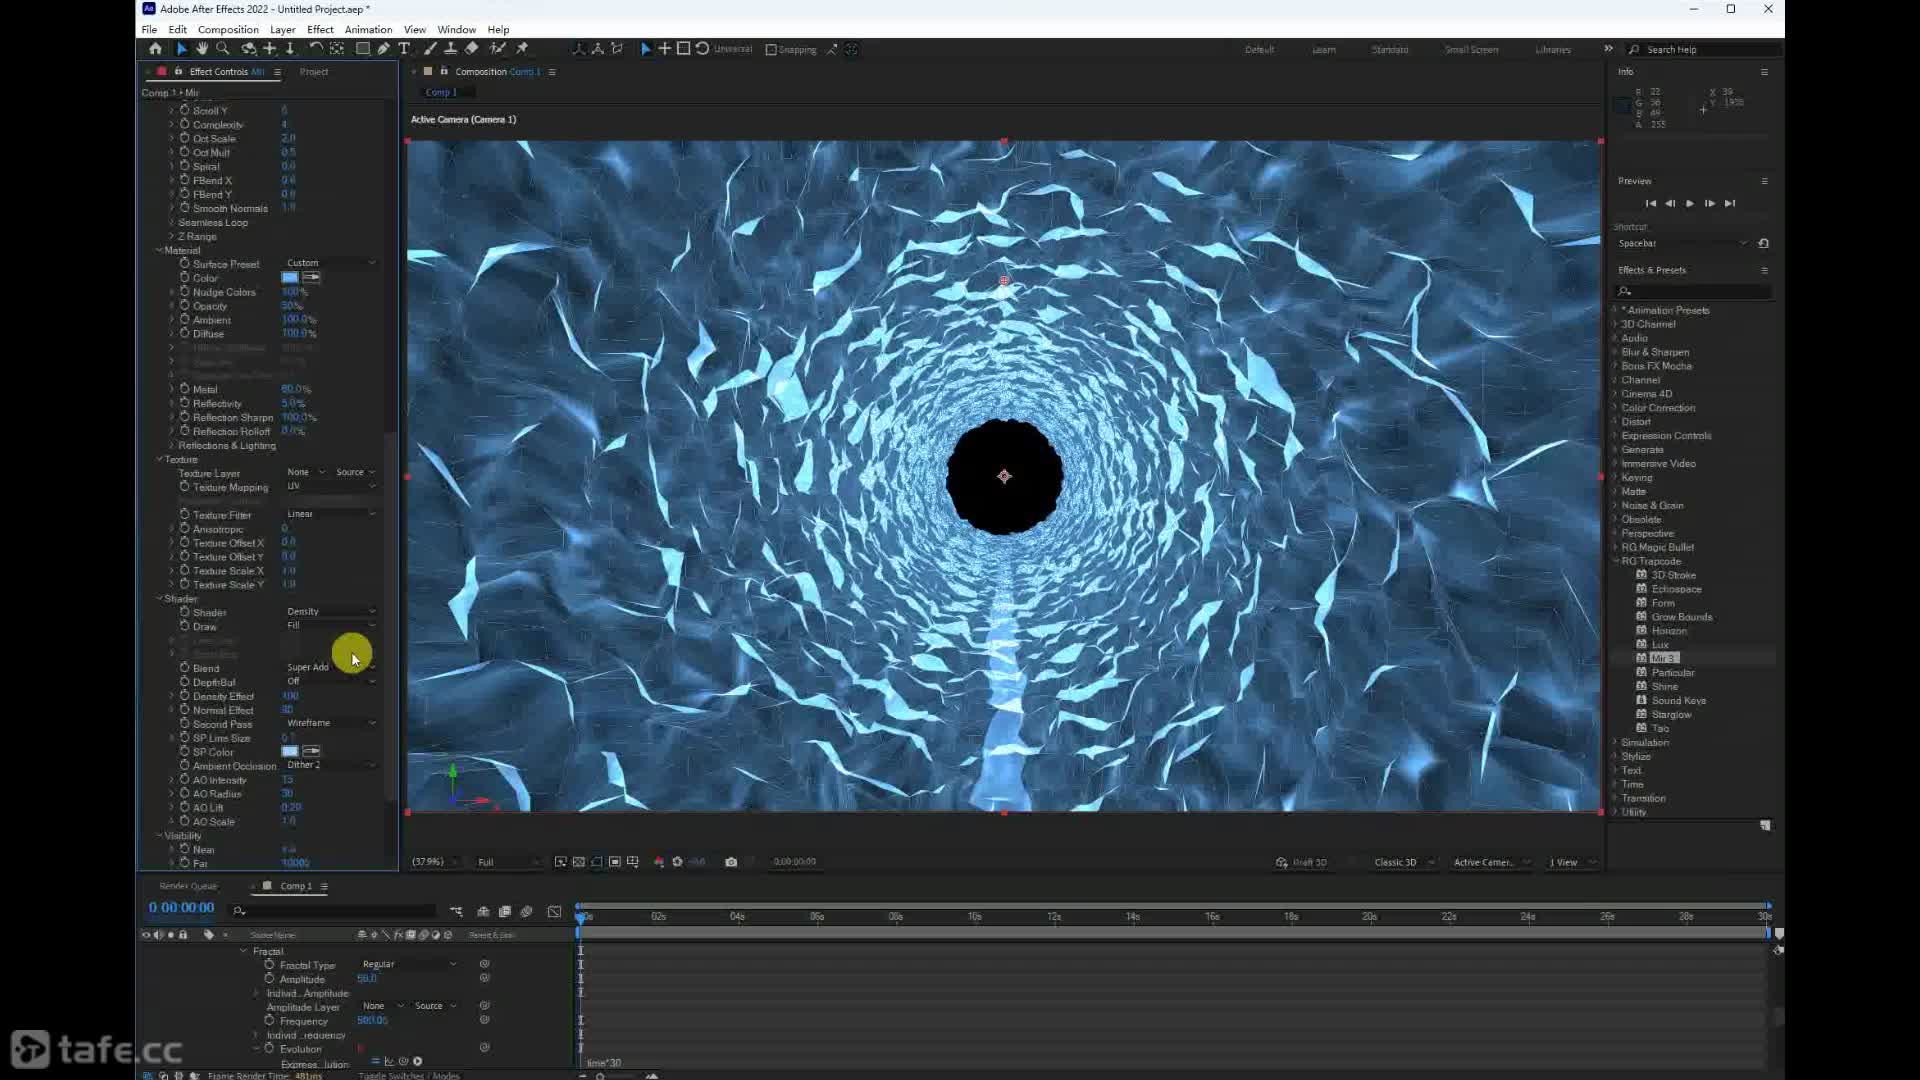
Task: Click the Material Color swatch
Action: click(x=290, y=277)
